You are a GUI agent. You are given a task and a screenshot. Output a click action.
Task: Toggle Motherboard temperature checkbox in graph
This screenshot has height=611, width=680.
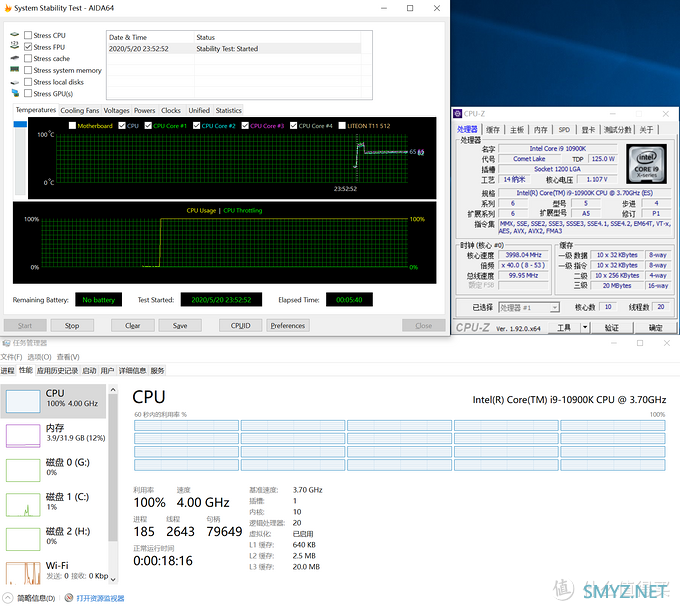[x=72, y=126]
